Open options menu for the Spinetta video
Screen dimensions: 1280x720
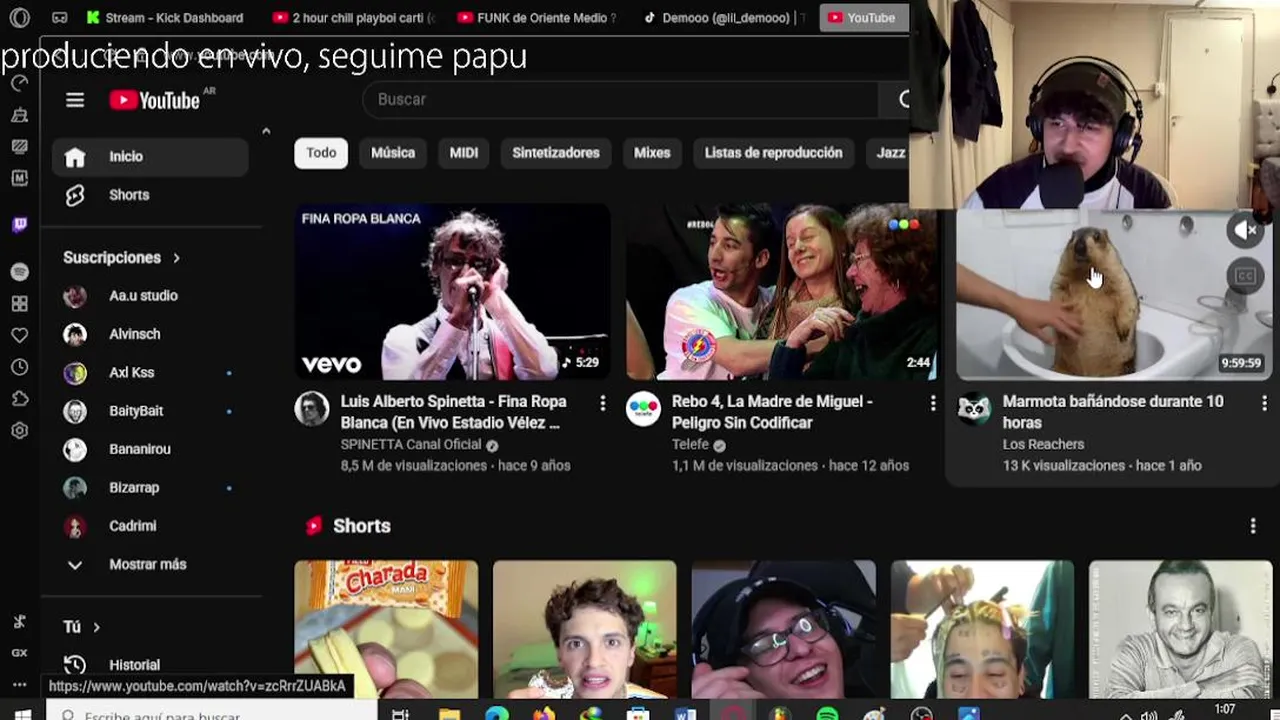click(x=602, y=402)
